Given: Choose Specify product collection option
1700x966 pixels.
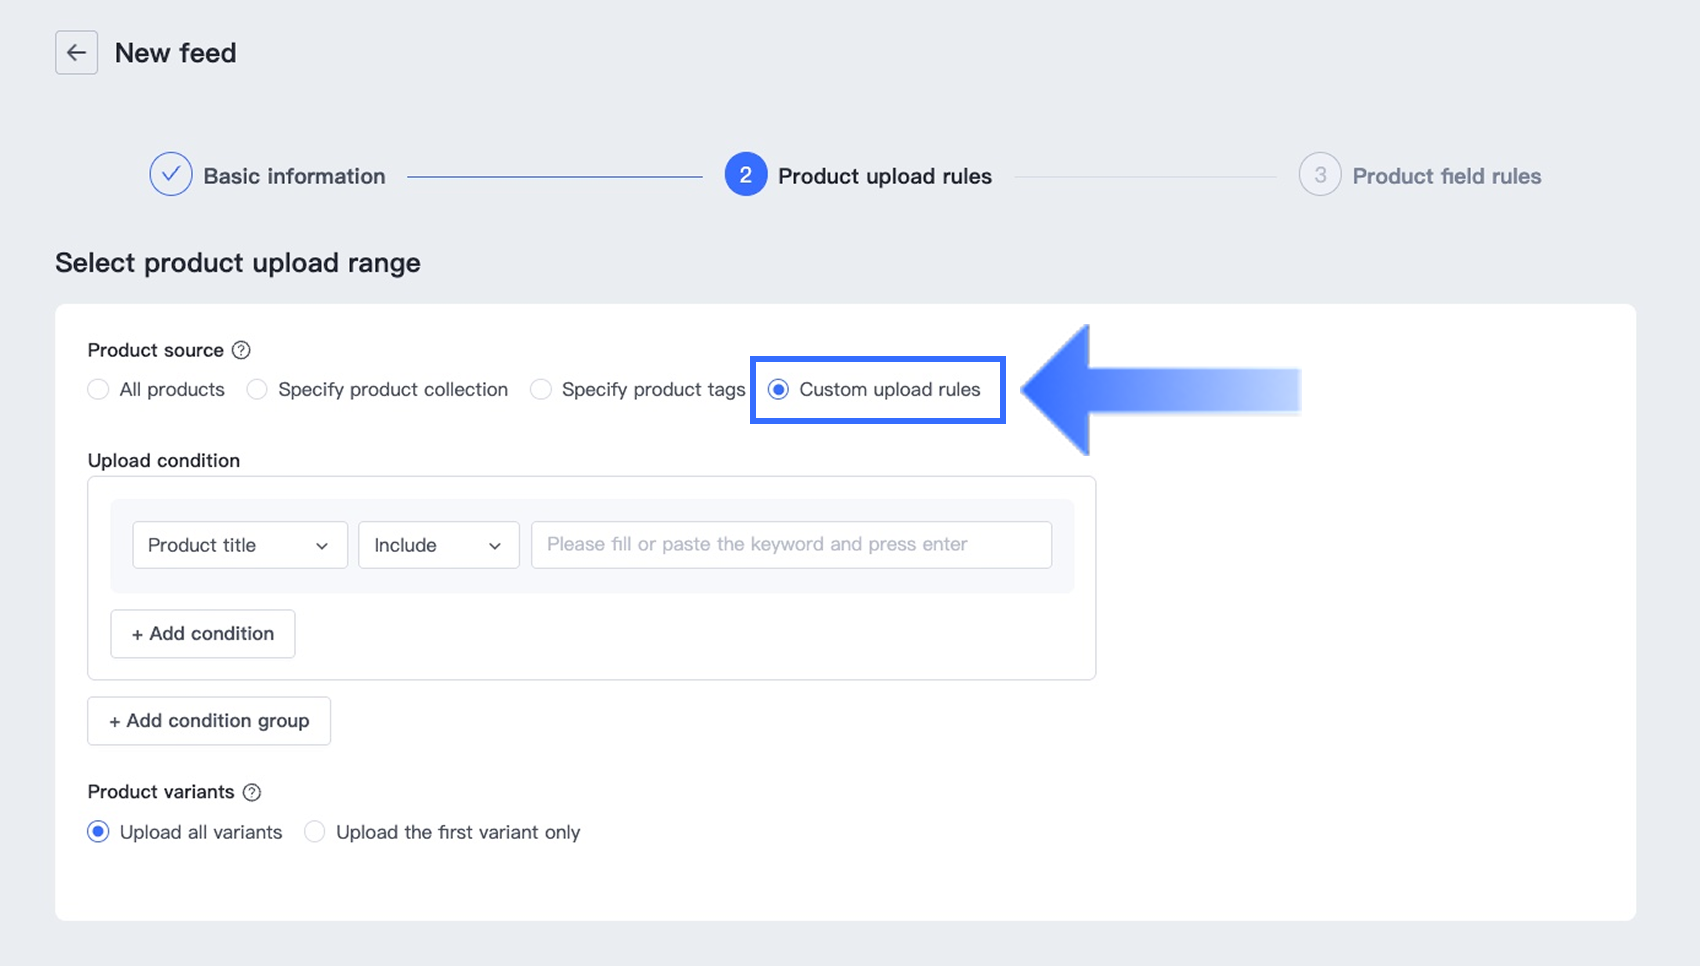Looking at the screenshot, I should 257,389.
